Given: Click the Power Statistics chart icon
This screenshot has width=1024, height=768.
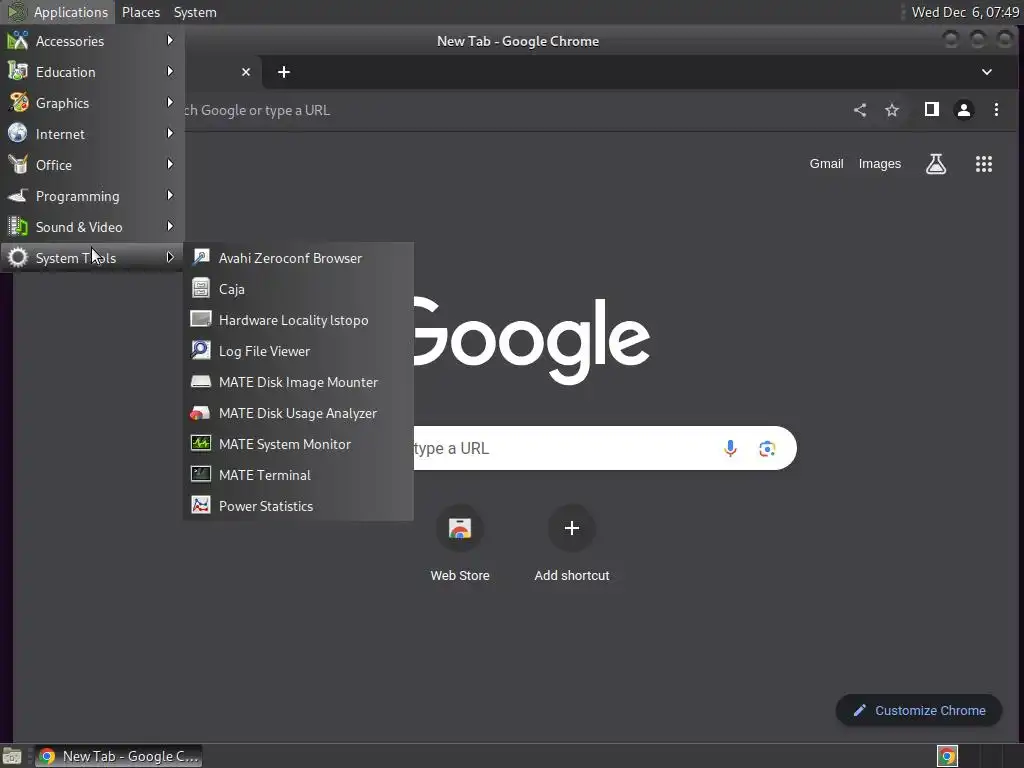Looking at the screenshot, I should (200, 505).
